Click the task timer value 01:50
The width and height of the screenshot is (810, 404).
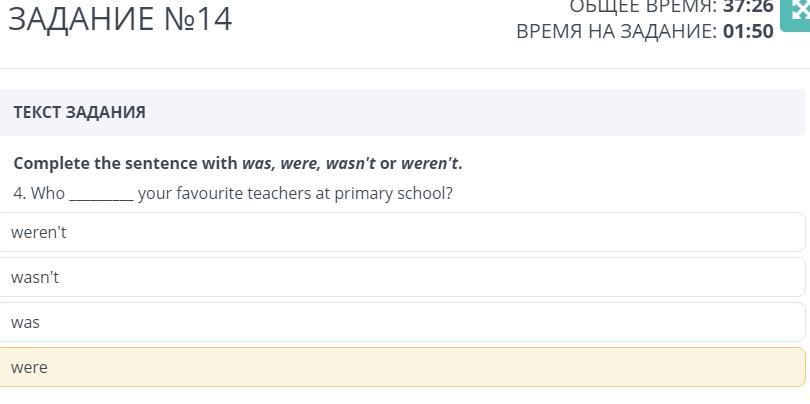[748, 31]
